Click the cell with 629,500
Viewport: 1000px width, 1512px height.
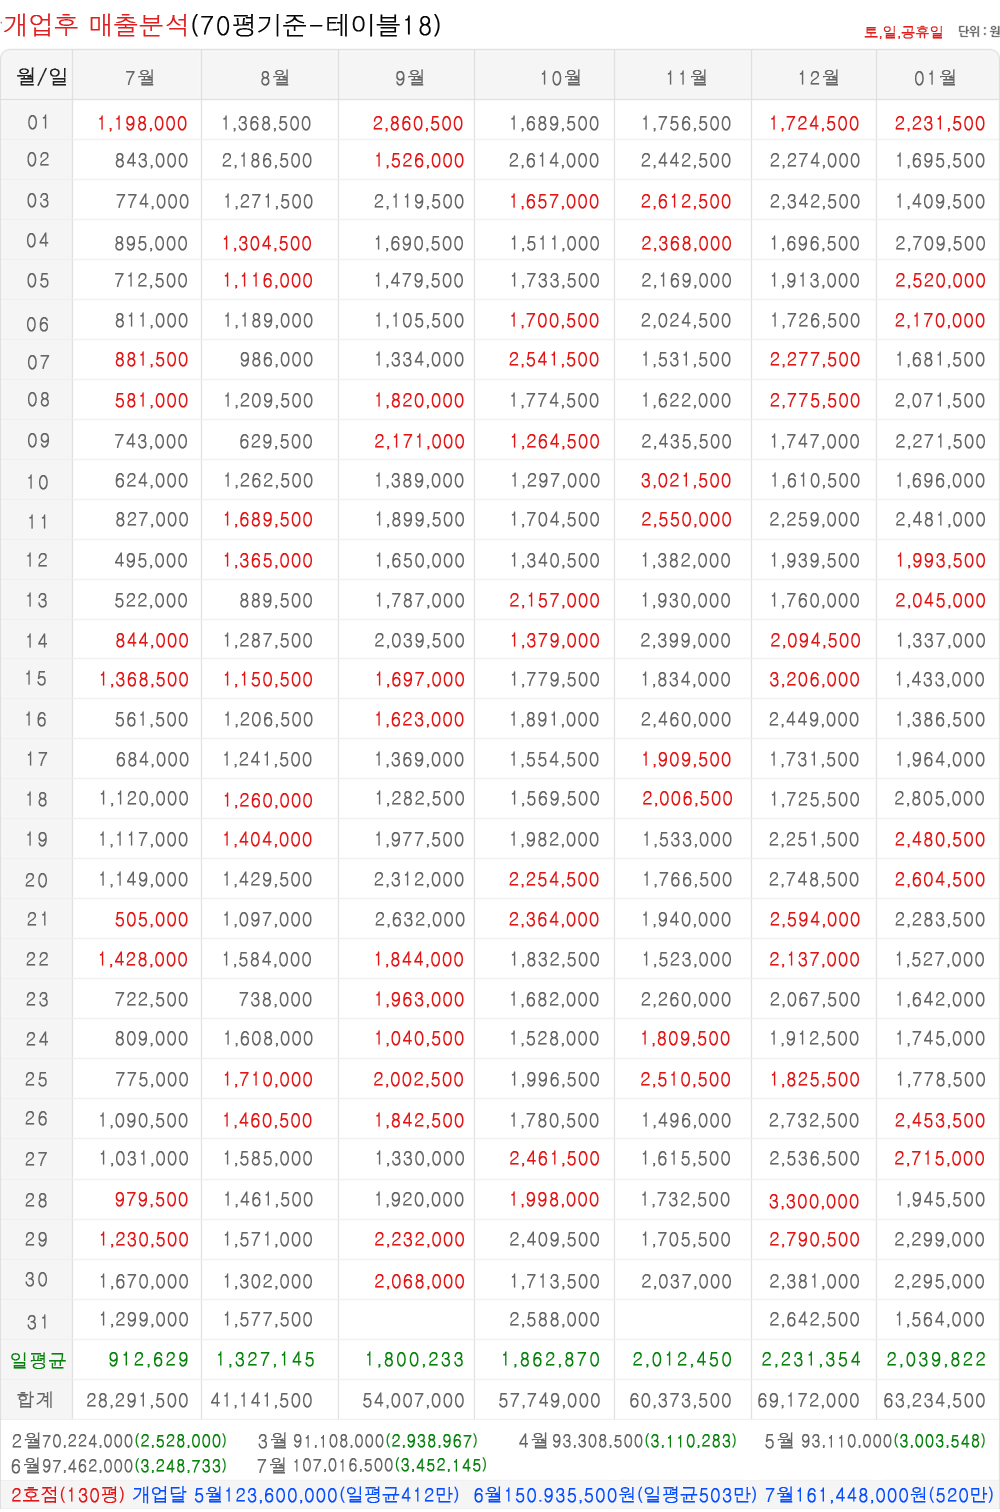pos(276,442)
